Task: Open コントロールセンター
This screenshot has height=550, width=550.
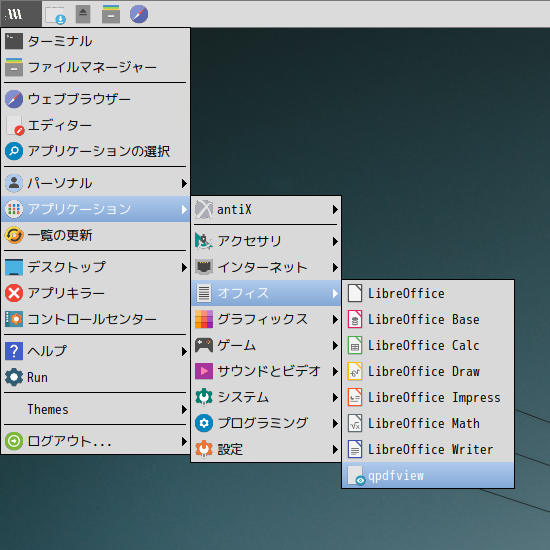Action: point(96,319)
